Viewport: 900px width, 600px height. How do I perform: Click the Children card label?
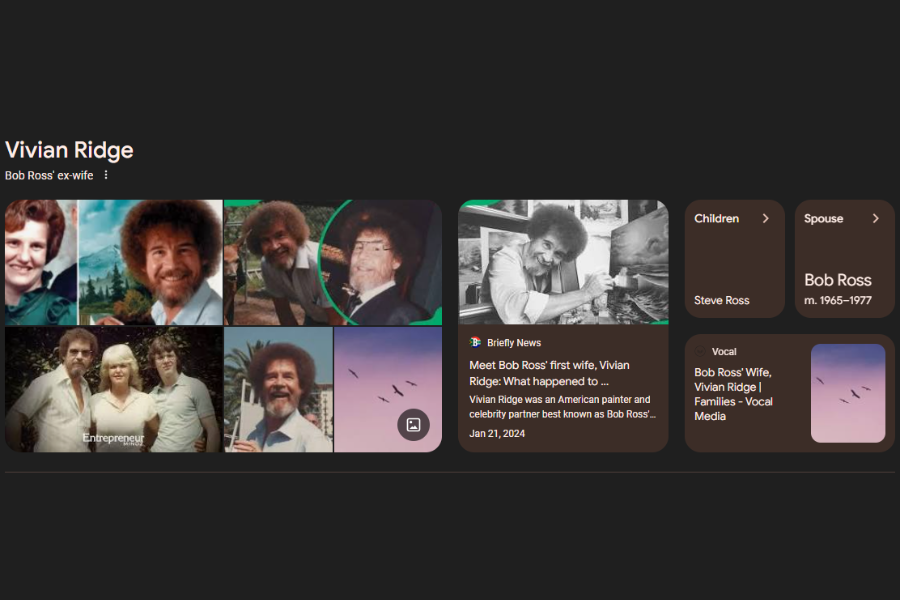tap(716, 218)
